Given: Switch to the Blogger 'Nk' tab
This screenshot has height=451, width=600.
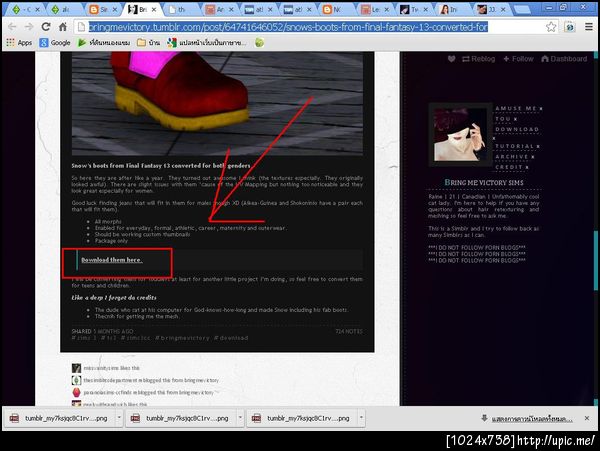Looking at the screenshot, I should (x=335, y=10).
